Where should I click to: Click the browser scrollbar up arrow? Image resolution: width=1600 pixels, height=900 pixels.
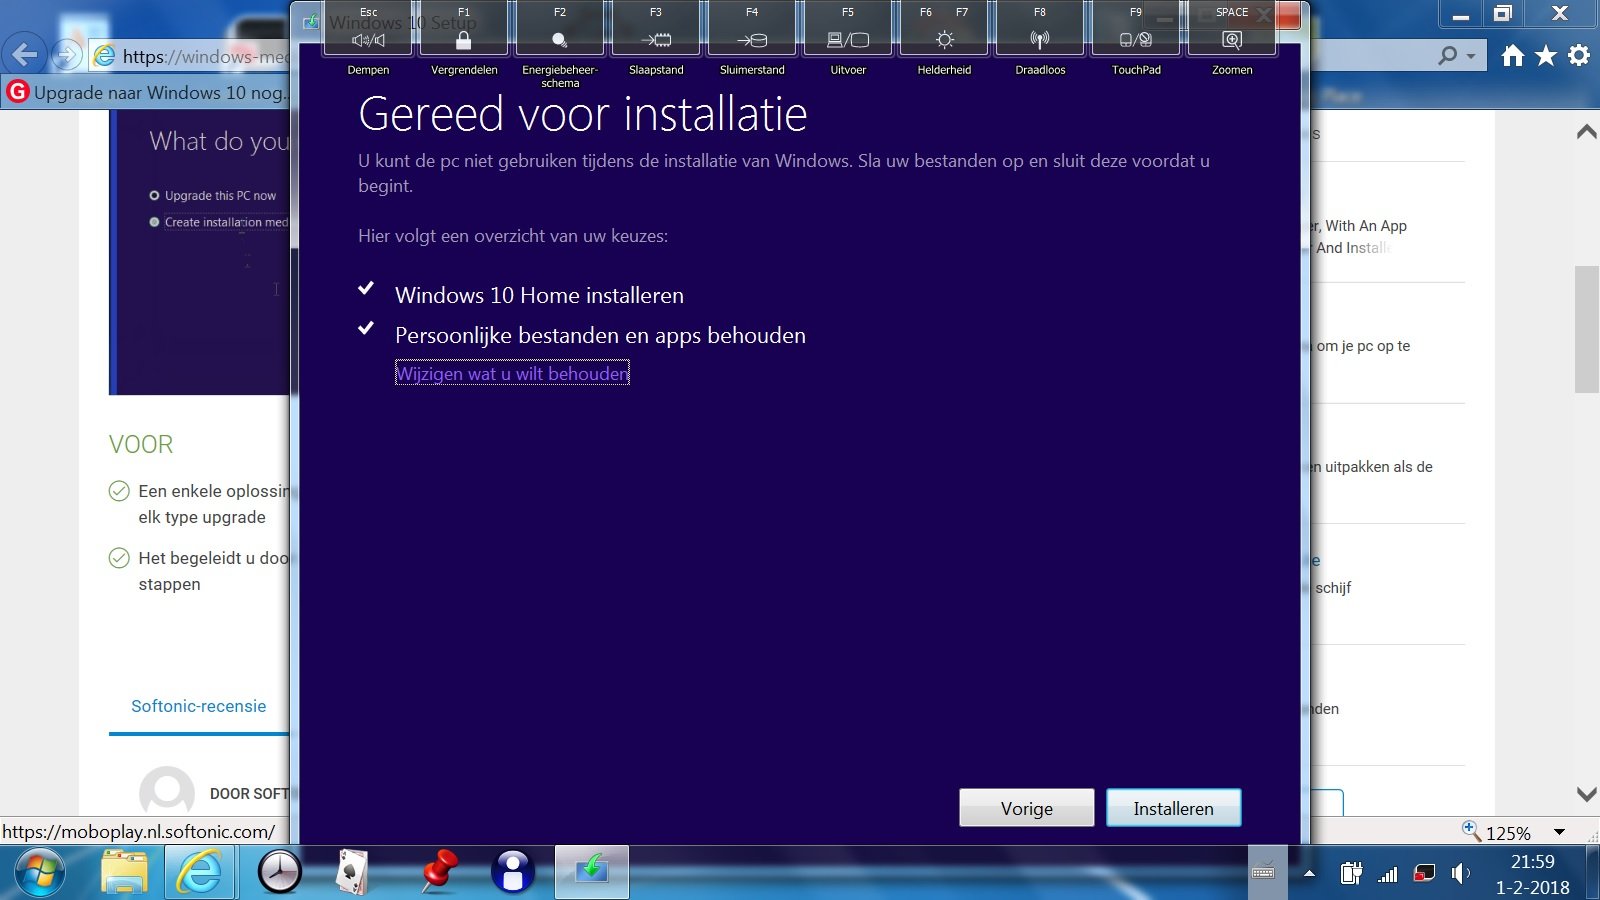tap(1587, 132)
